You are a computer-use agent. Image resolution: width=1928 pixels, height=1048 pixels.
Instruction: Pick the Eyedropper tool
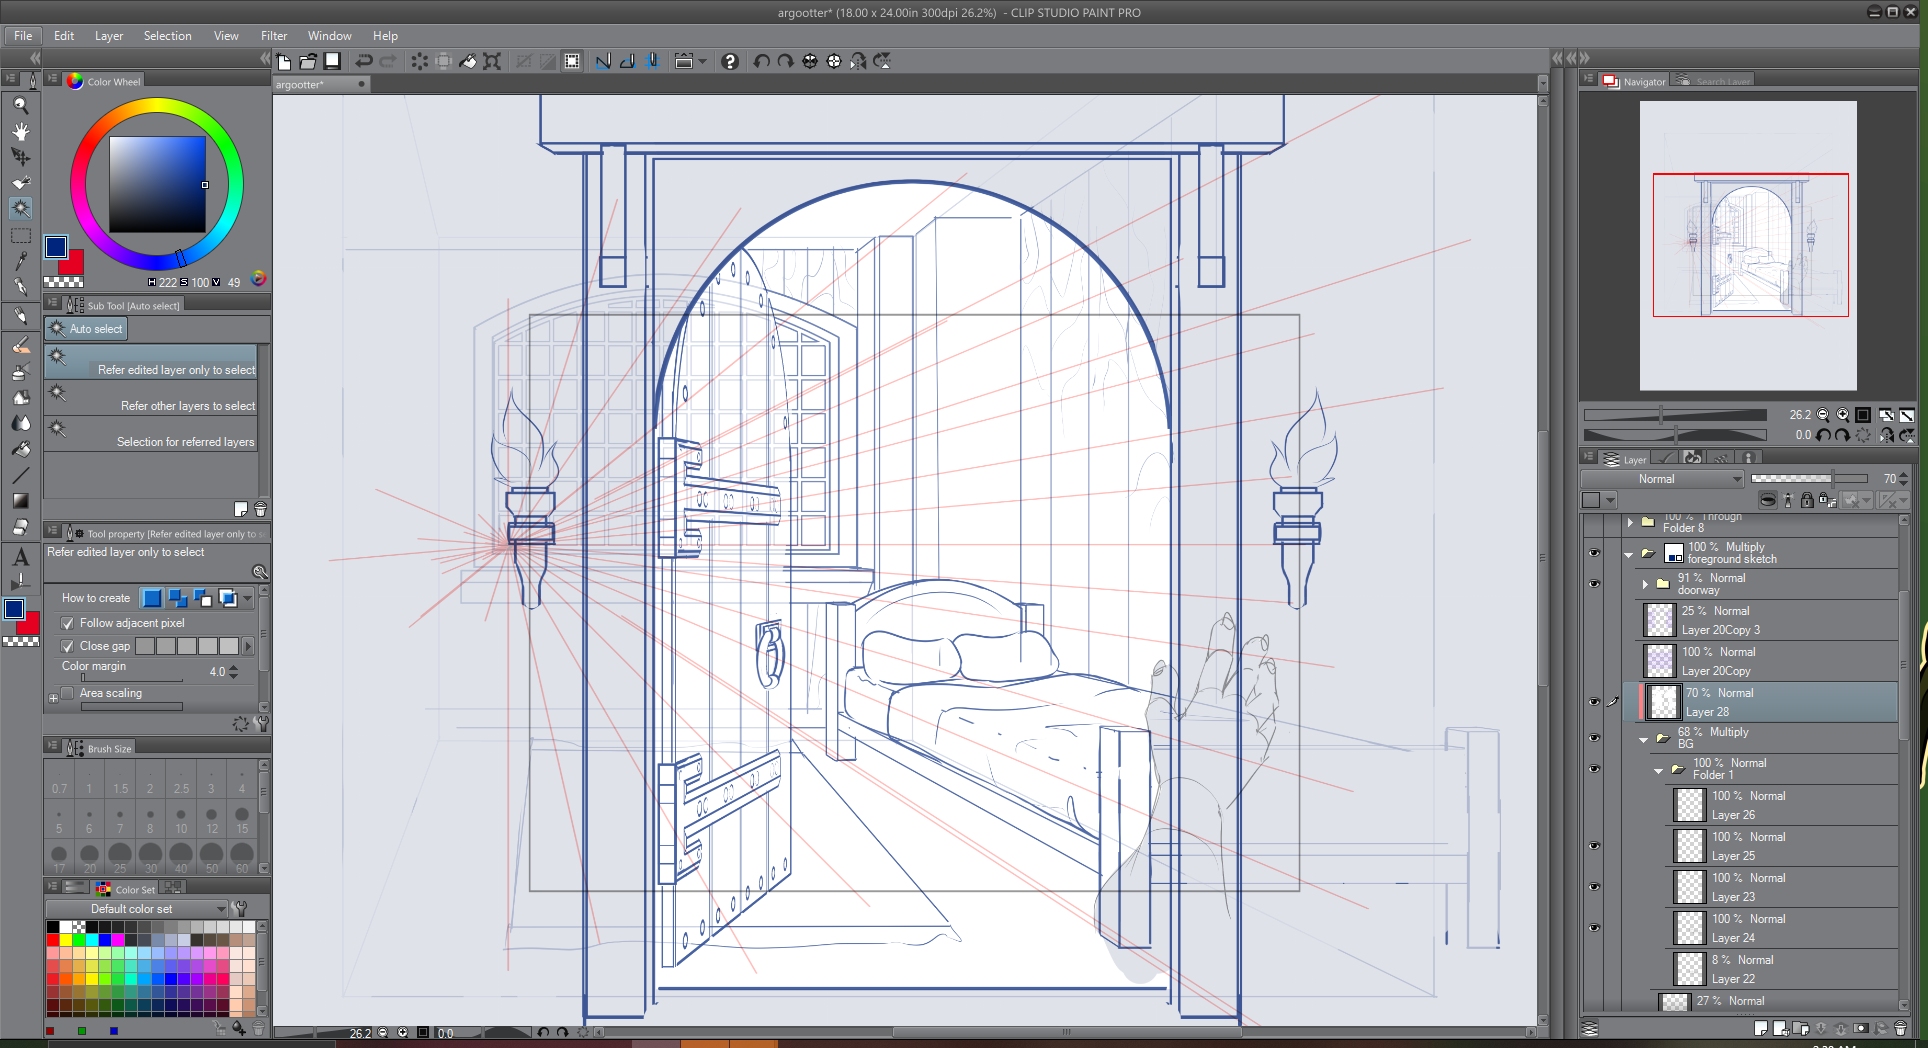pyautogui.click(x=20, y=260)
